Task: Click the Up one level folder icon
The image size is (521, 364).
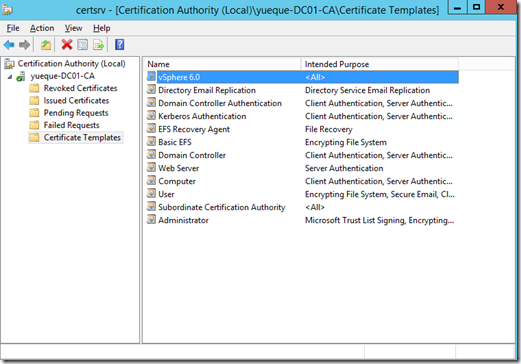Action: [46, 45]
